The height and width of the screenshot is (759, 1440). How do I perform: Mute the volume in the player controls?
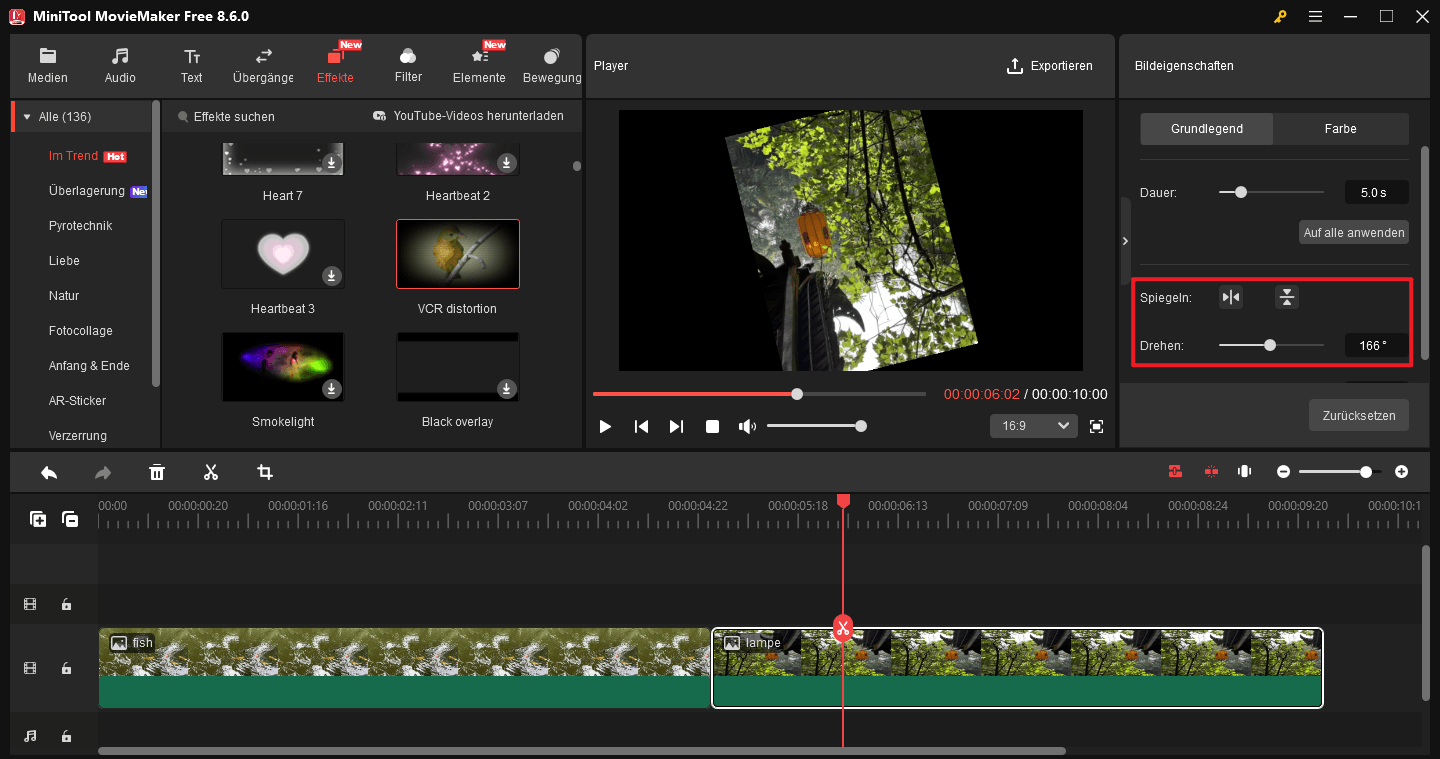[x=747, y=425]
